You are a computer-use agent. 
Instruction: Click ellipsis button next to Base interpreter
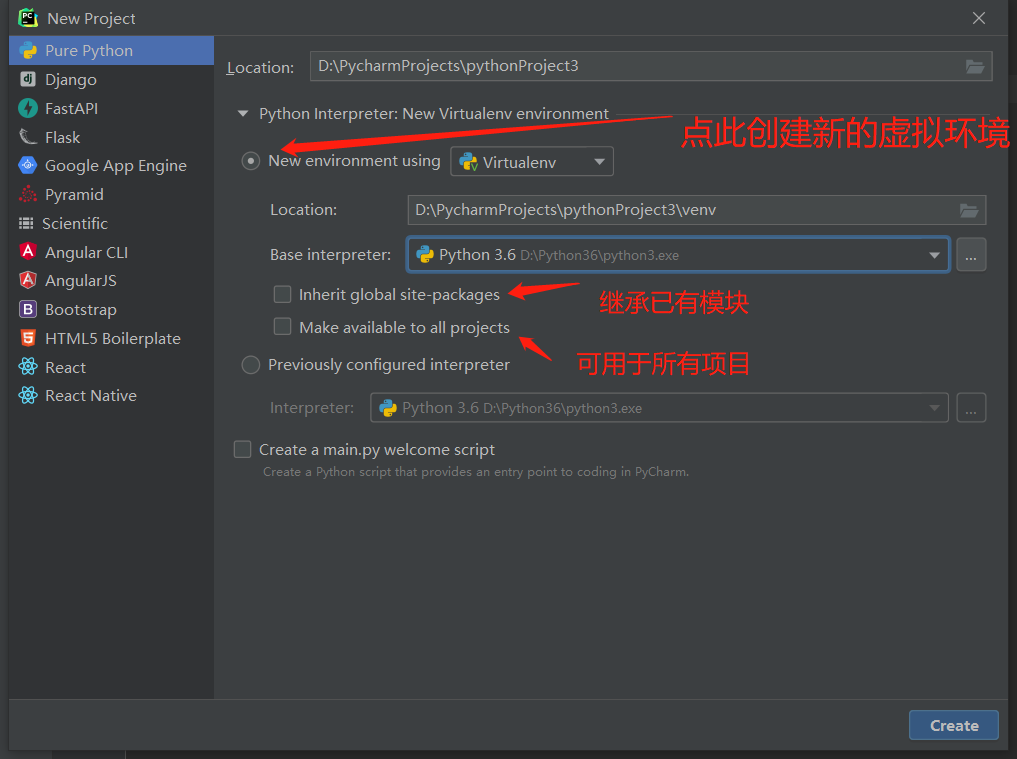coord(971,254)
